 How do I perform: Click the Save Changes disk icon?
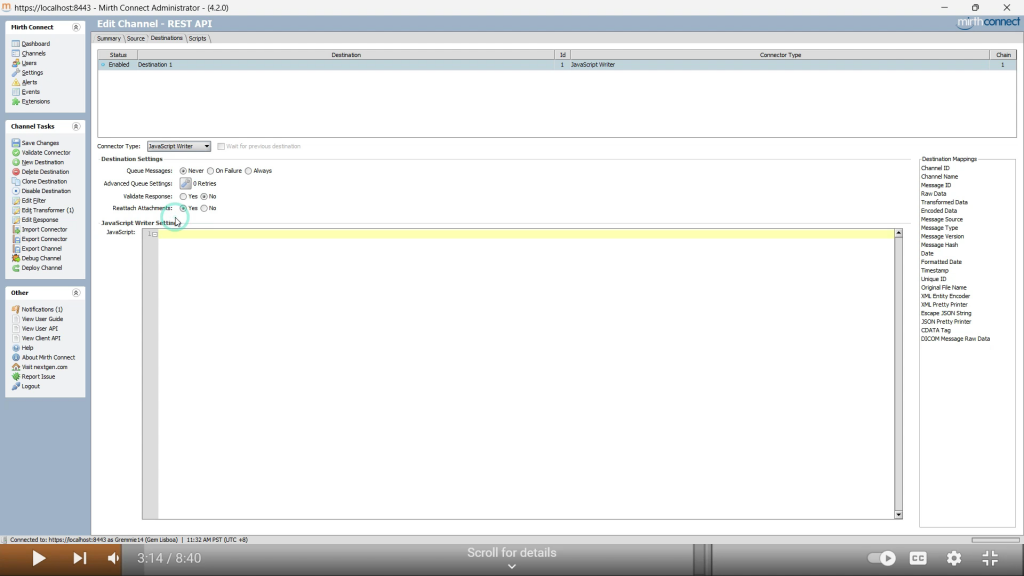click(16, 143)
